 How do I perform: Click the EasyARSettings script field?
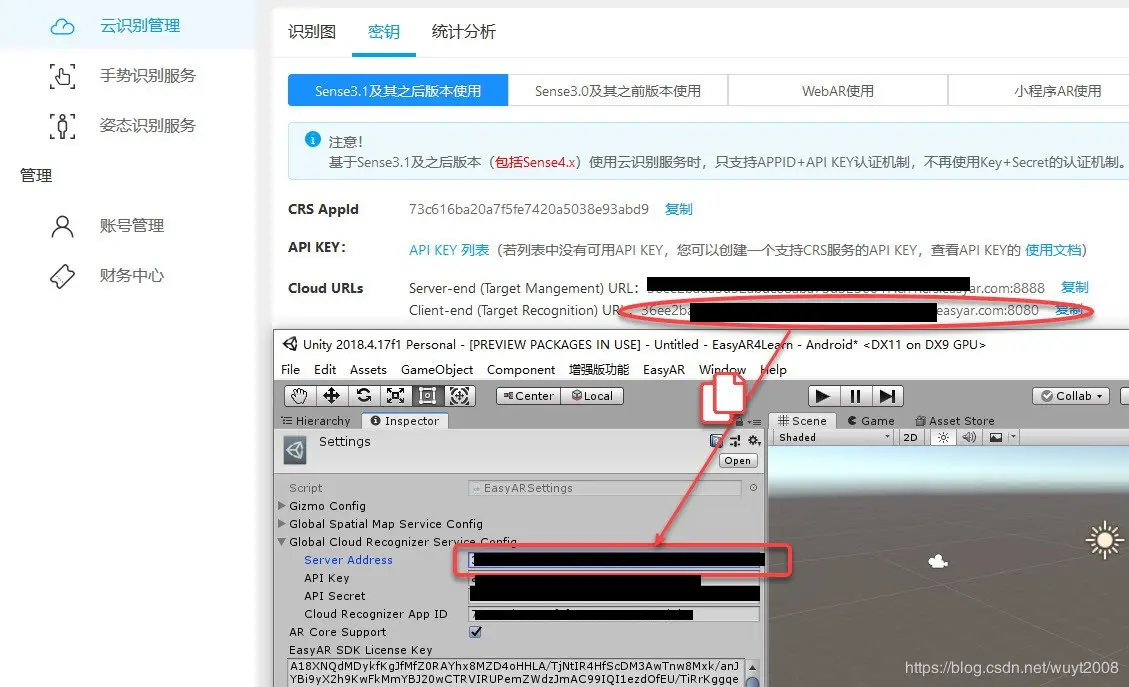604,488
